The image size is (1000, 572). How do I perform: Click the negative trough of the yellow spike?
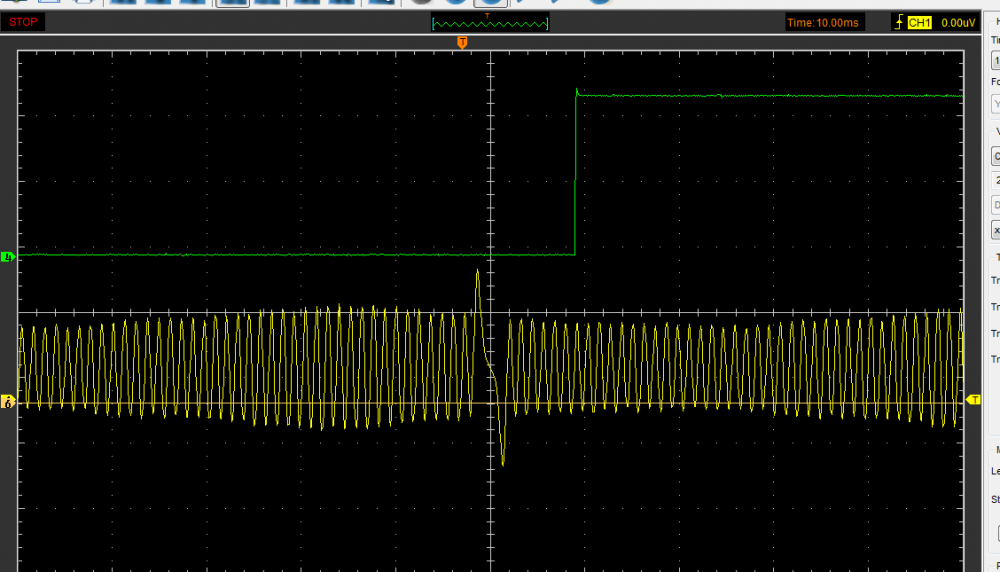(x=502, y=463)
